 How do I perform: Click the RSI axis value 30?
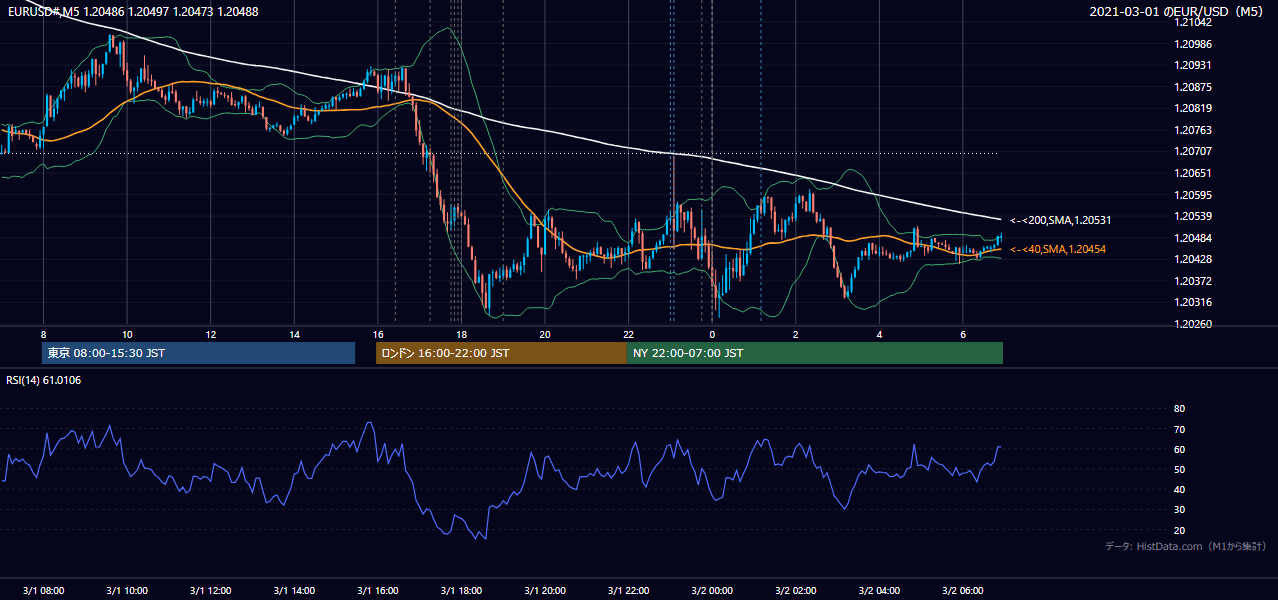pyautogui.click(x=1179, y=510)
